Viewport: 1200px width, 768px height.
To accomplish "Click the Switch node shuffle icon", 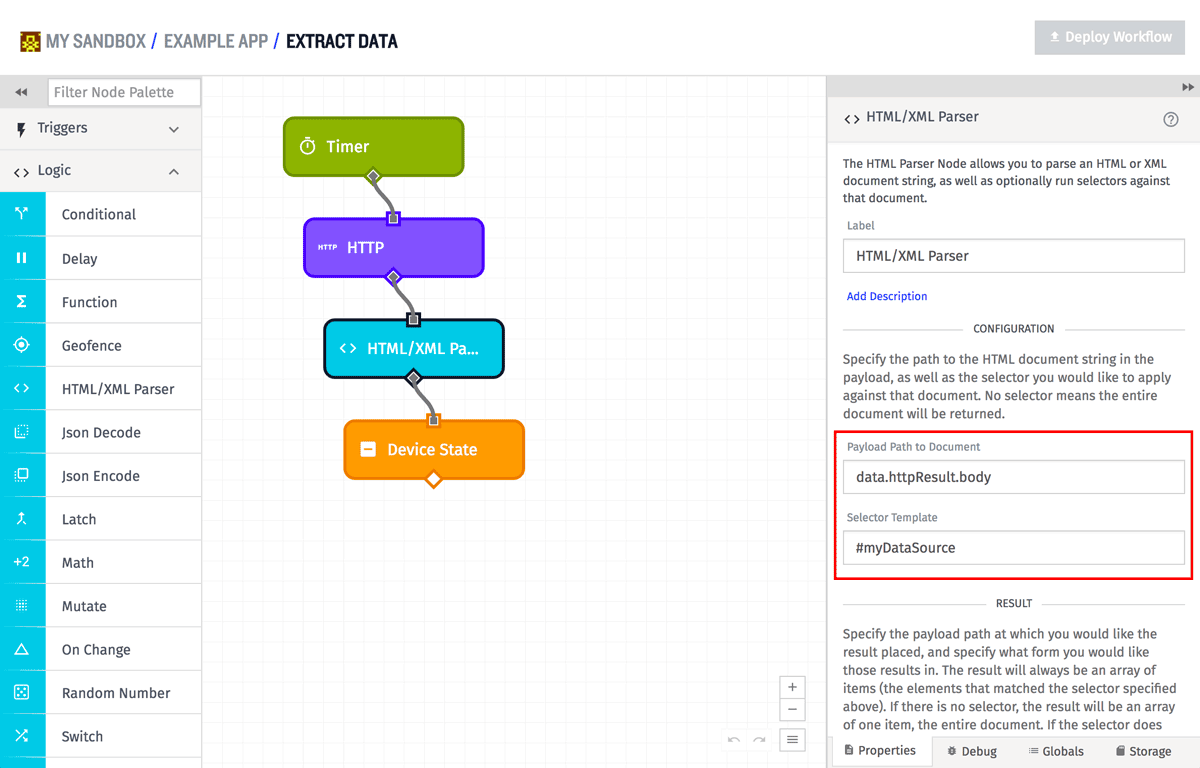I will point(22,736).
